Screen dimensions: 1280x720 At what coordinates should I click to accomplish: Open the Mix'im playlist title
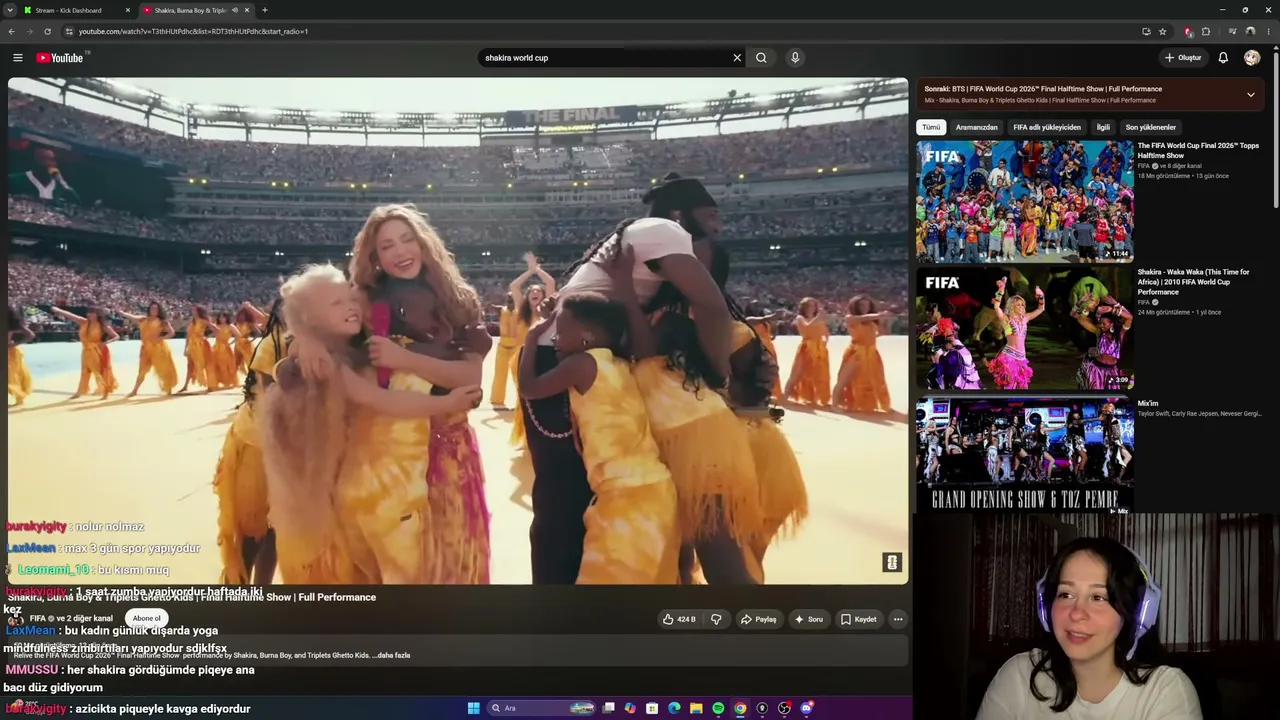[x=1148, y=403]
